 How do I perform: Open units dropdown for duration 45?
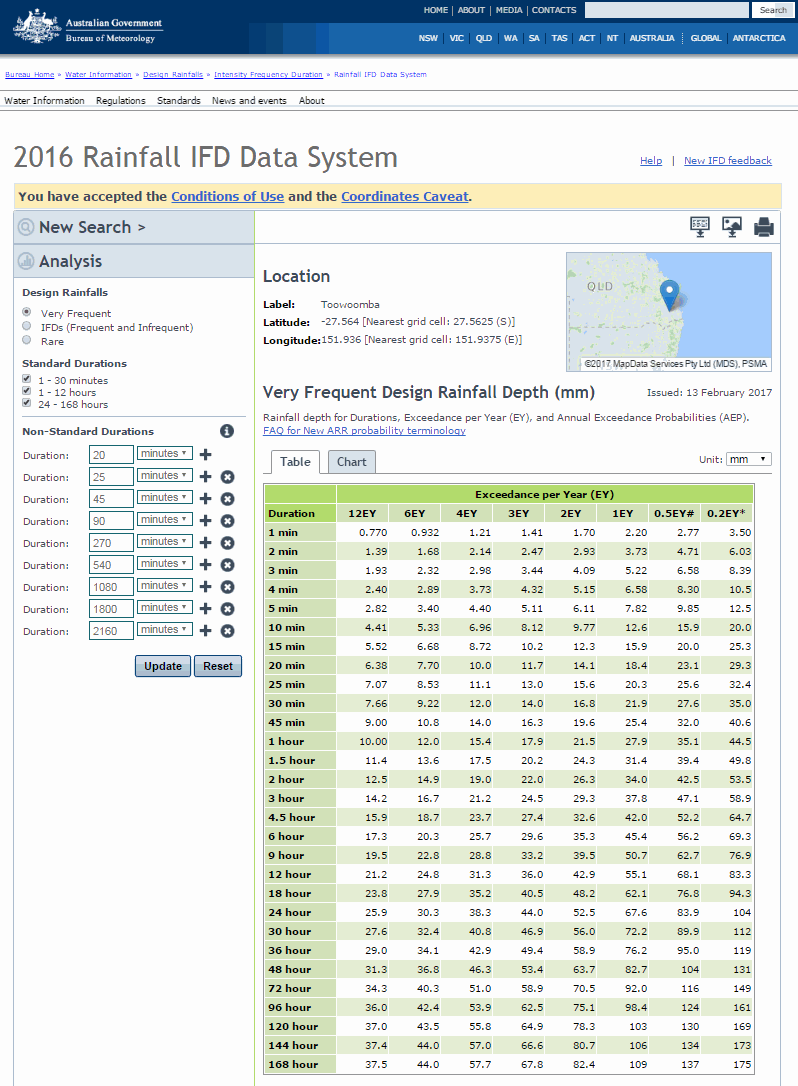(x=164, y=498)
